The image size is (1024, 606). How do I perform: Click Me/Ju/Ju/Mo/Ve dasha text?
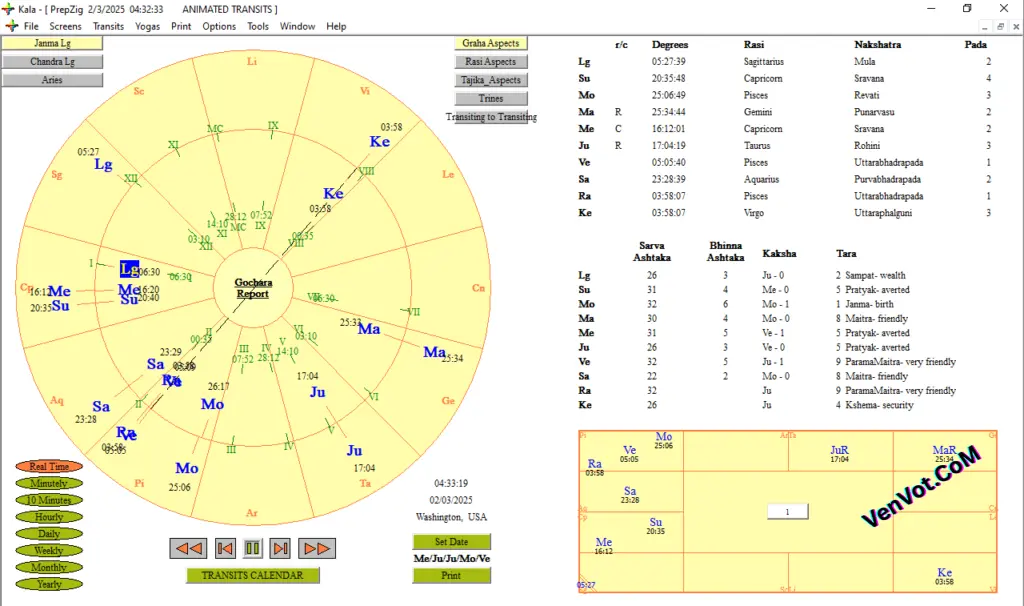pos(451,558)
